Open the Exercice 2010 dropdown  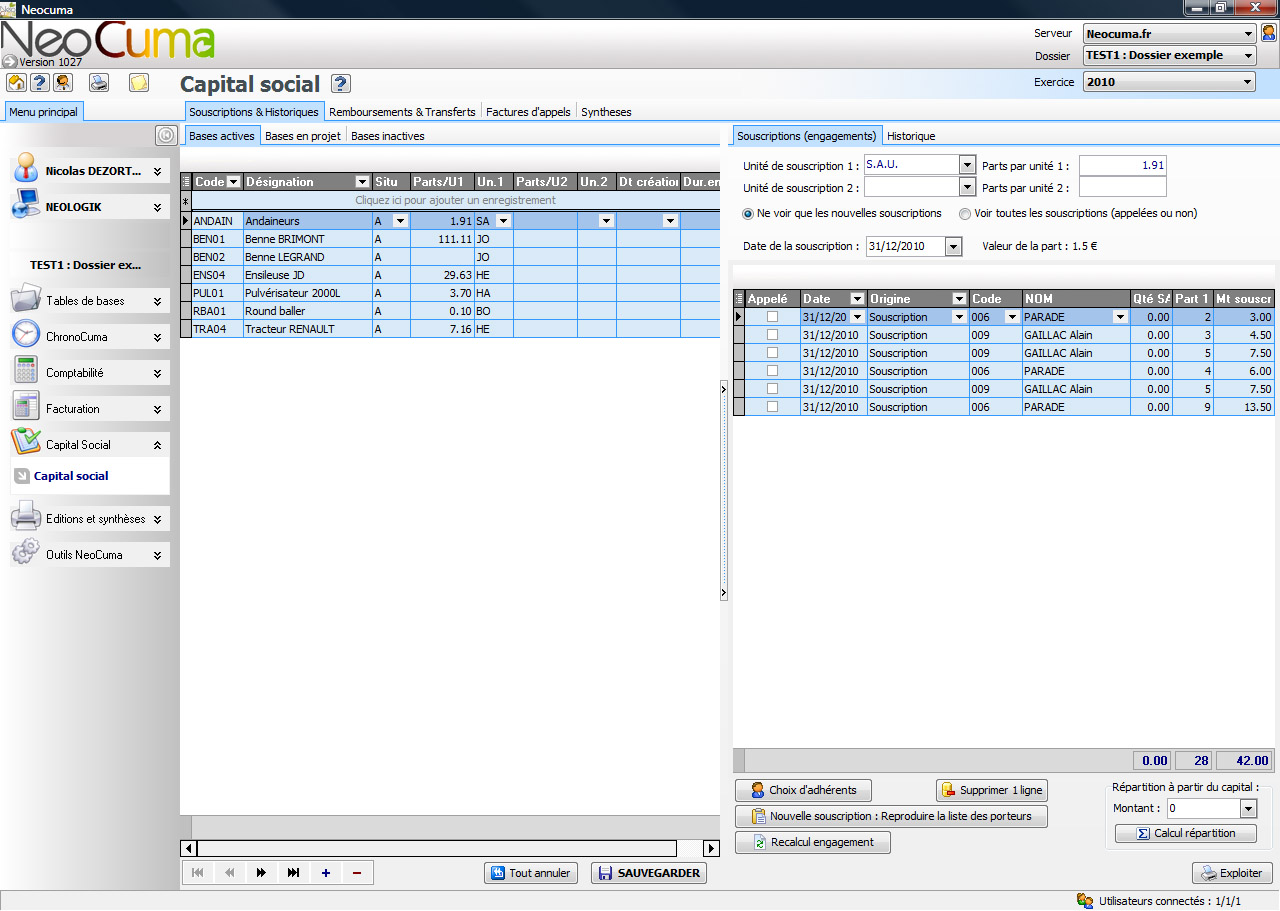(1248, 82)
